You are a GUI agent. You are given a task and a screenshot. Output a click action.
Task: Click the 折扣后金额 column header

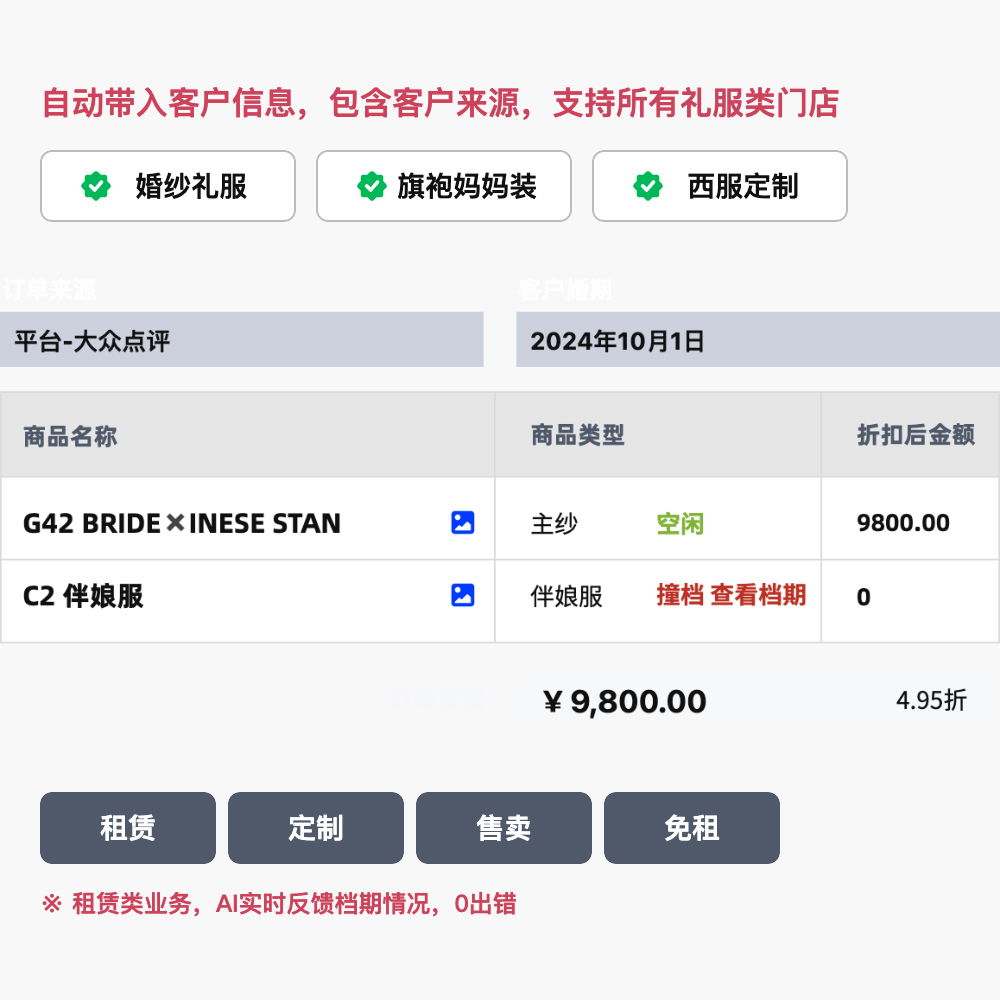916,435
